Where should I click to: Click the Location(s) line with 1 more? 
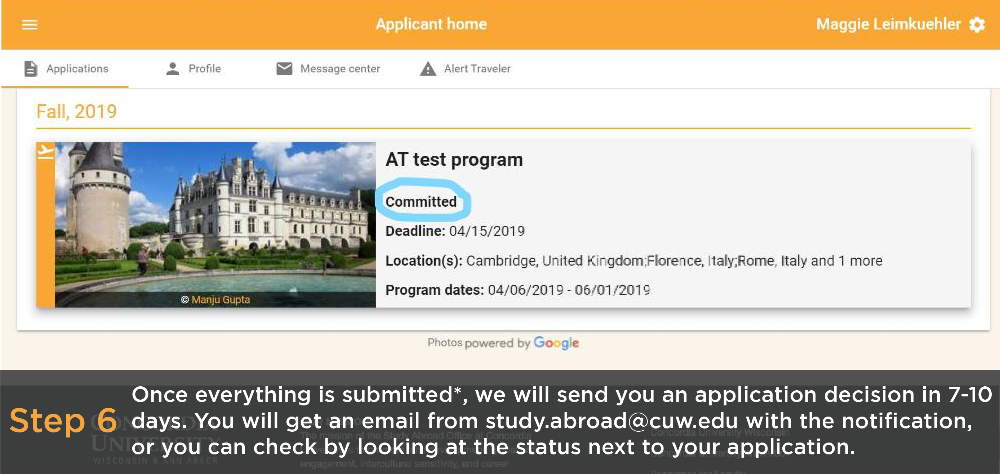pyautogui.click(x=634, y=261)
